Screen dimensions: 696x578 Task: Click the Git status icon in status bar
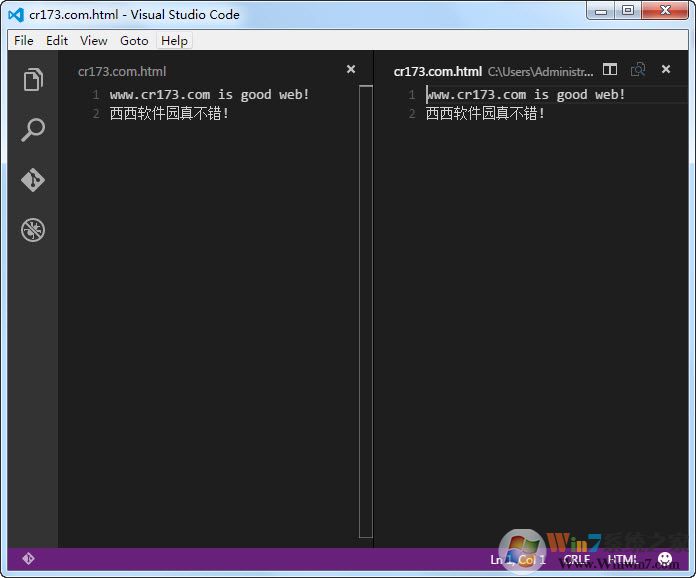pyautogui.click(x=28, y=558)
